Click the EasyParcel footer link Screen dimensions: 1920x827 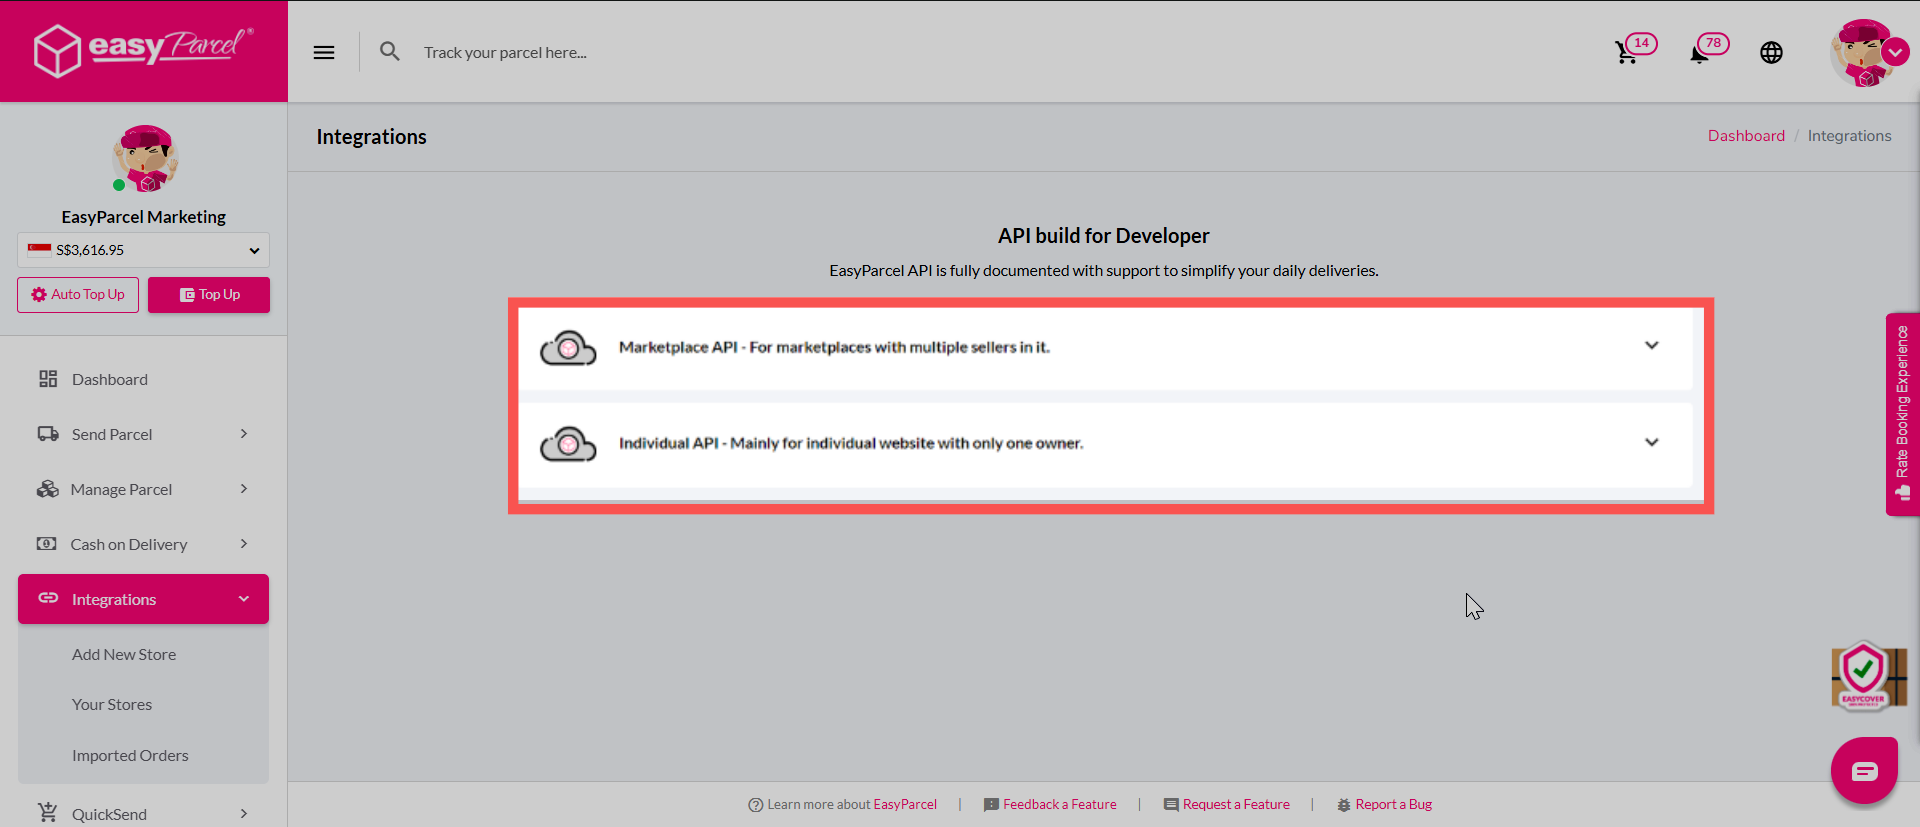click(x=905, y=804)
